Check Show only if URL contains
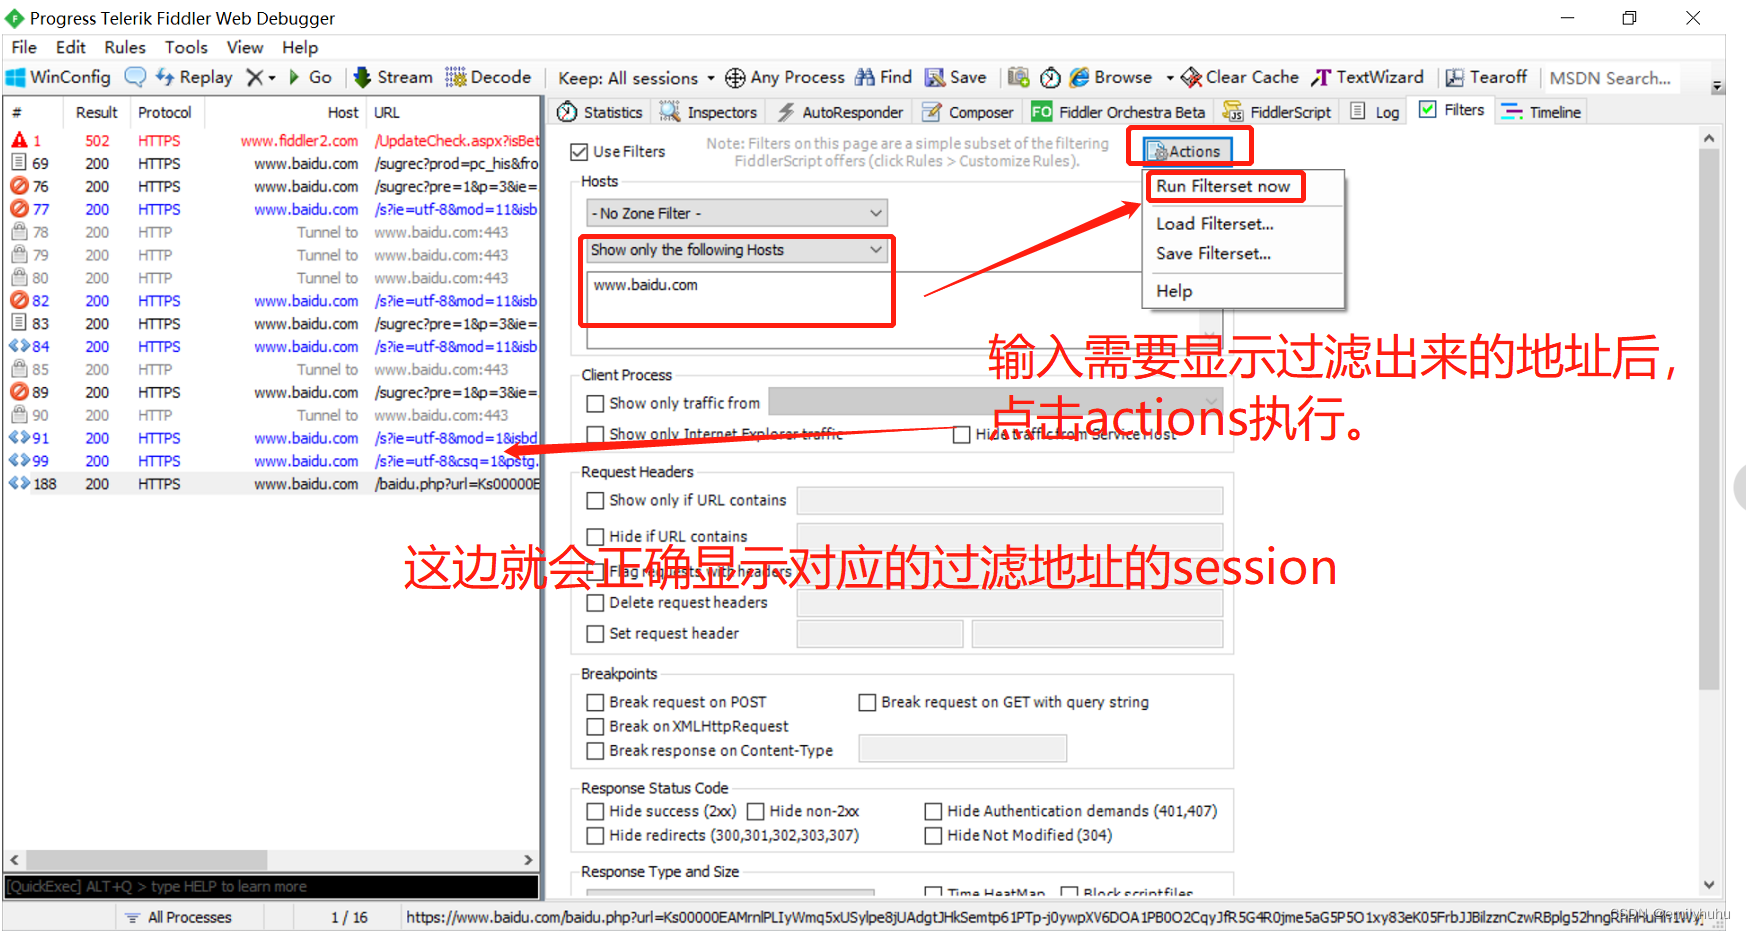Screen dimensions: 1746x931 595,500
